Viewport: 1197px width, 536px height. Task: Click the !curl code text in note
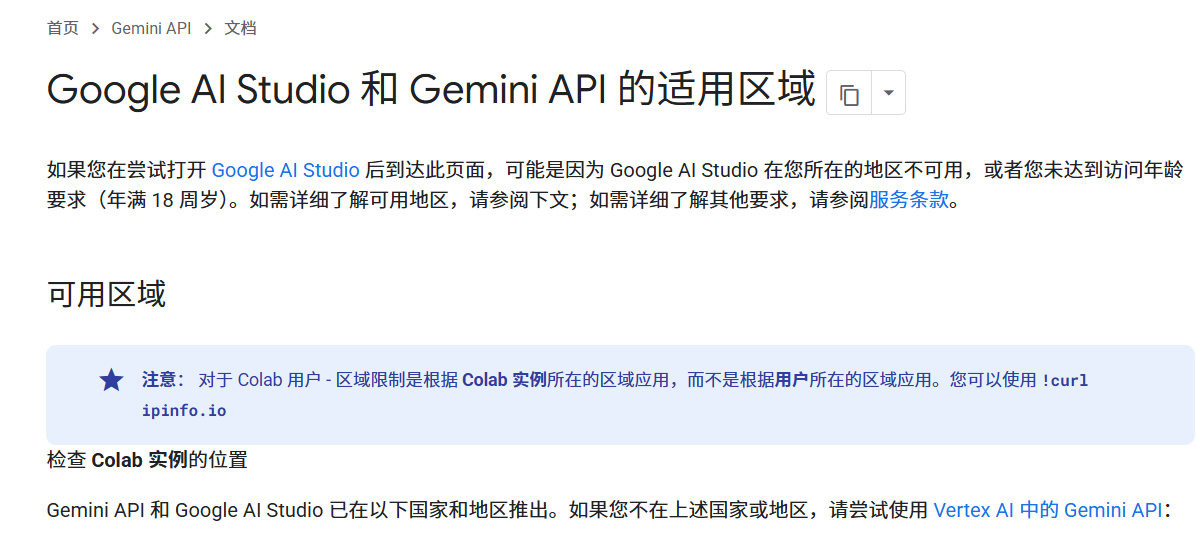point(1064,380)
